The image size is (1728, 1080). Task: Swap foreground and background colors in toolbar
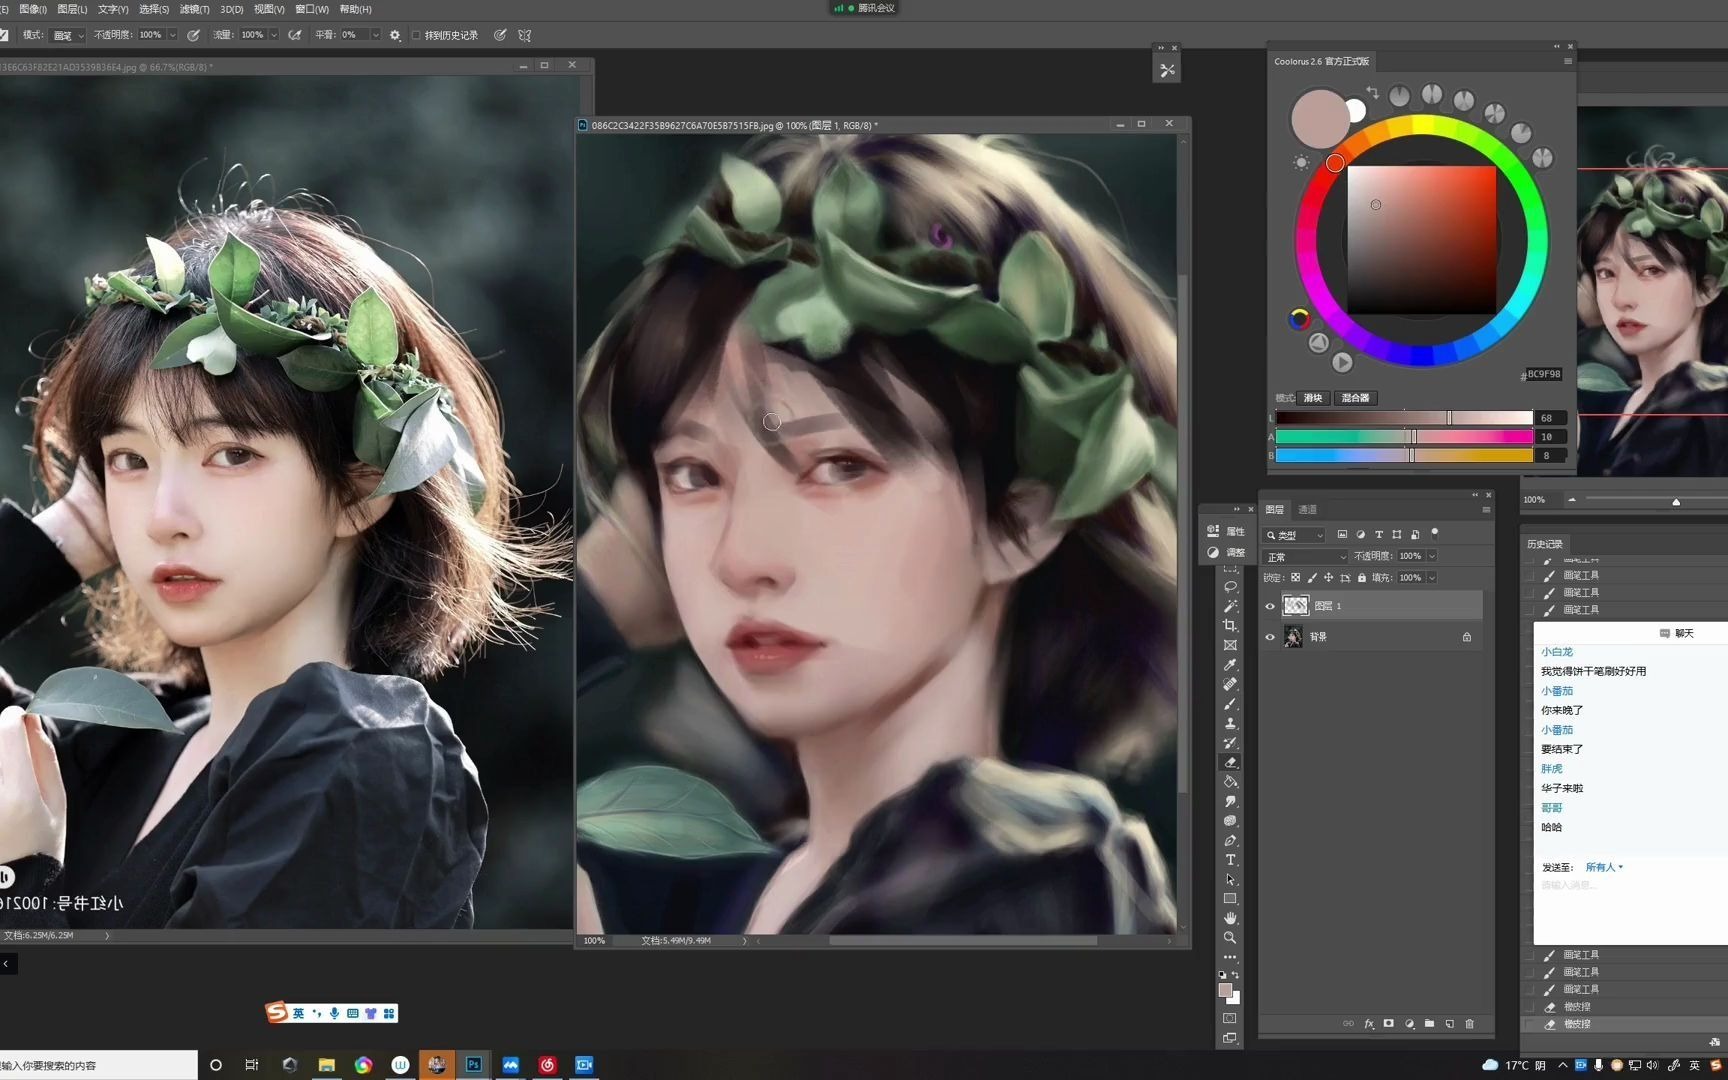point(1236,974)
